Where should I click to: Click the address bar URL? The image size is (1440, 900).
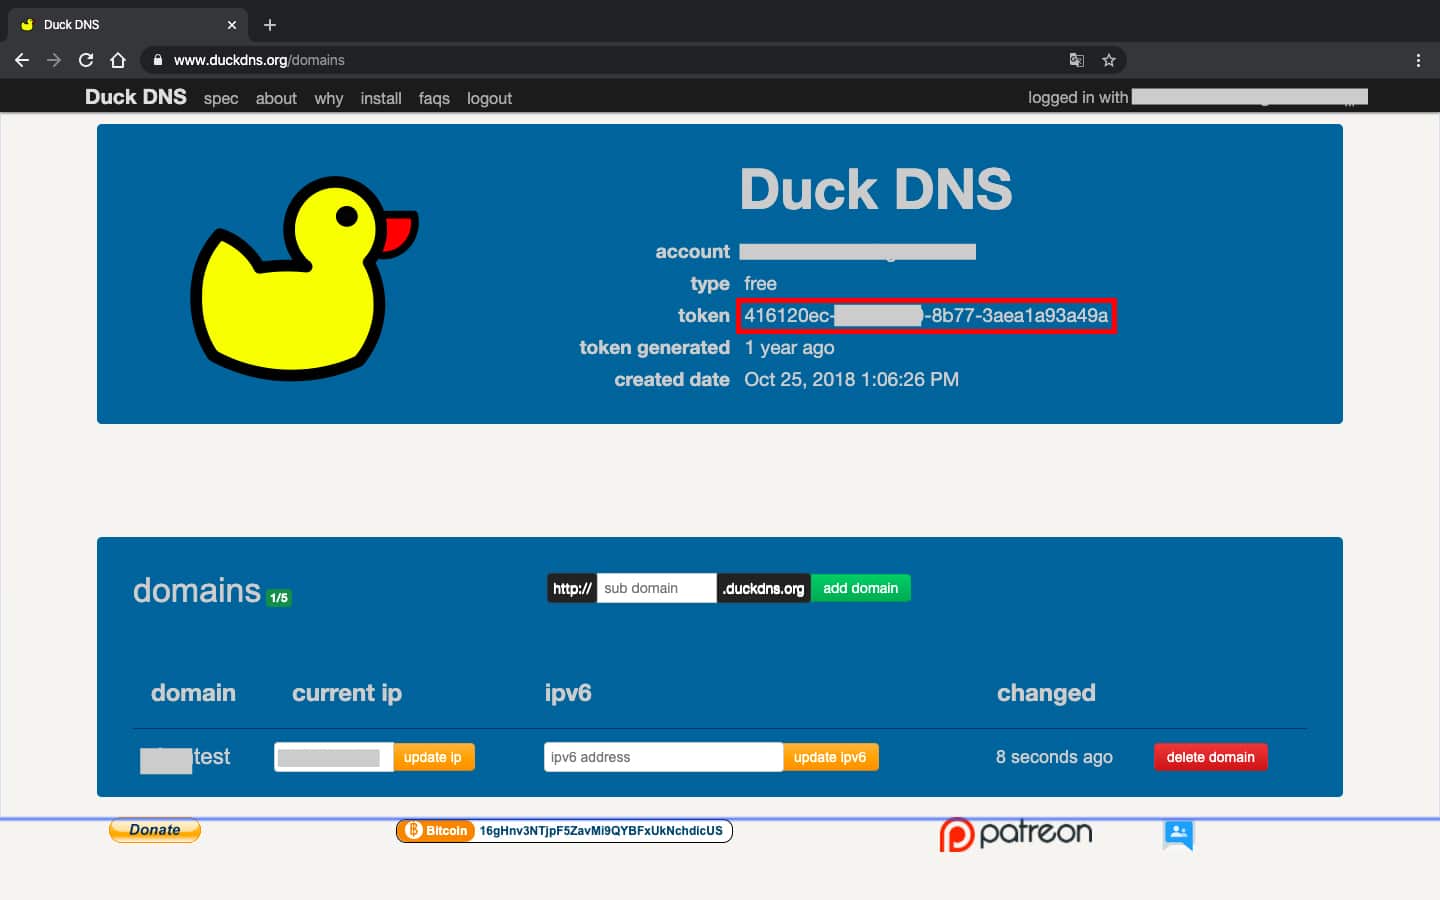tap(259, 60)
